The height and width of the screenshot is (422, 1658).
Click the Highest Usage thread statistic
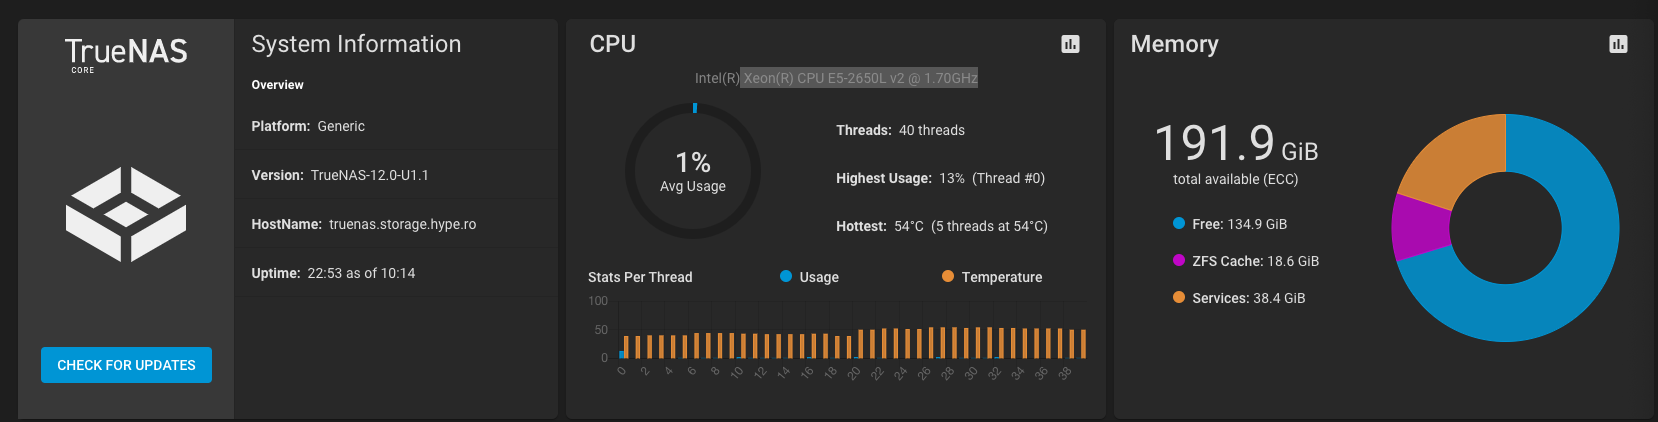[x=940, y=178]
